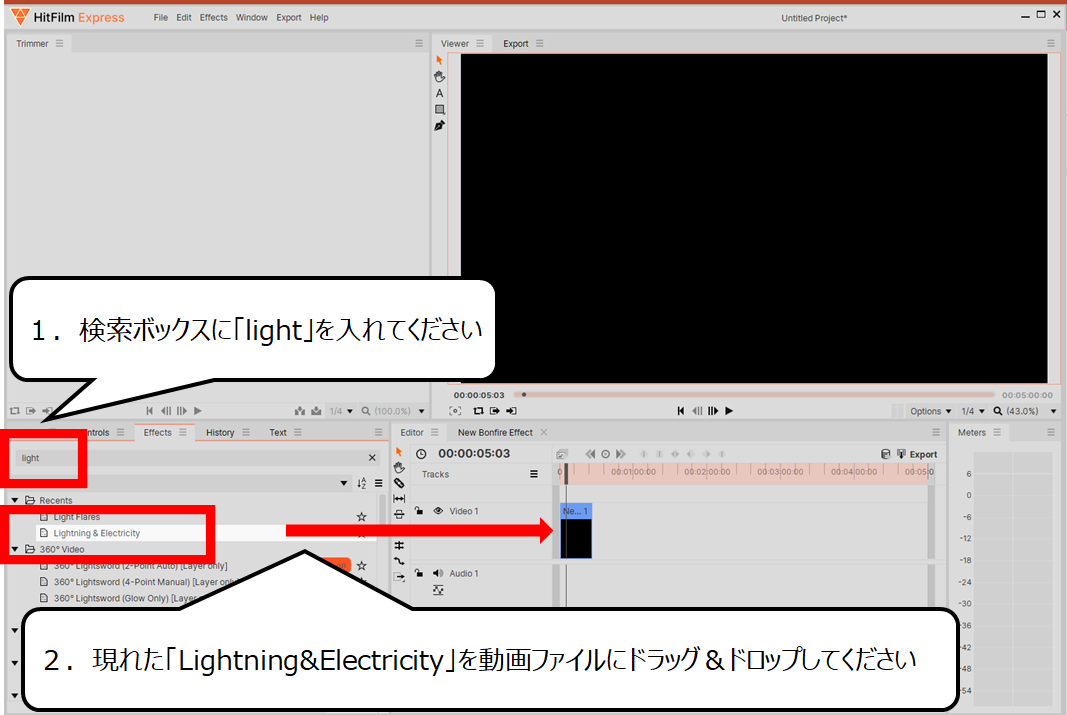
Task: Click the audio sync wave icon in Editor toolbar
Action: (399, 562)
